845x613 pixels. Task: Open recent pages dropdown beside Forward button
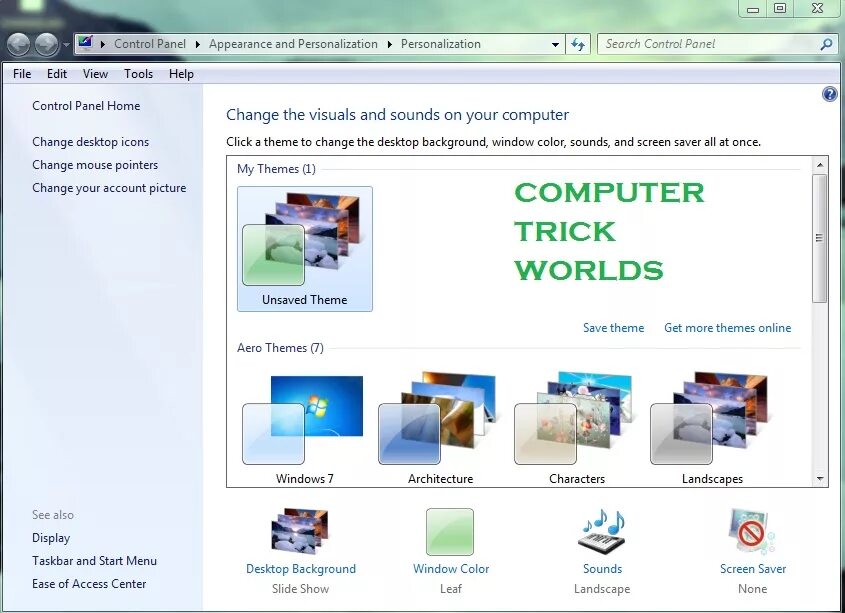click(x=66, y=45)
